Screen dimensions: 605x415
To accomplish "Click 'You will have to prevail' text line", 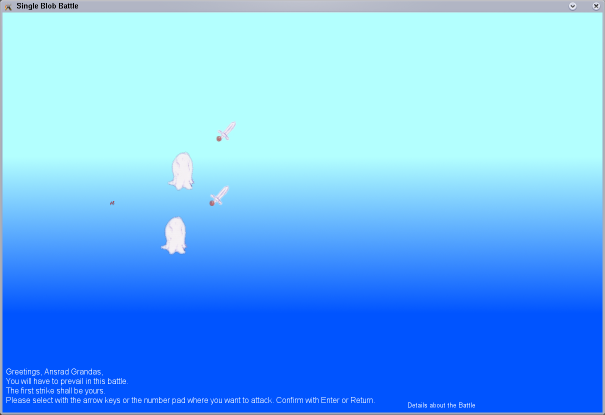I will pos(66,381).
